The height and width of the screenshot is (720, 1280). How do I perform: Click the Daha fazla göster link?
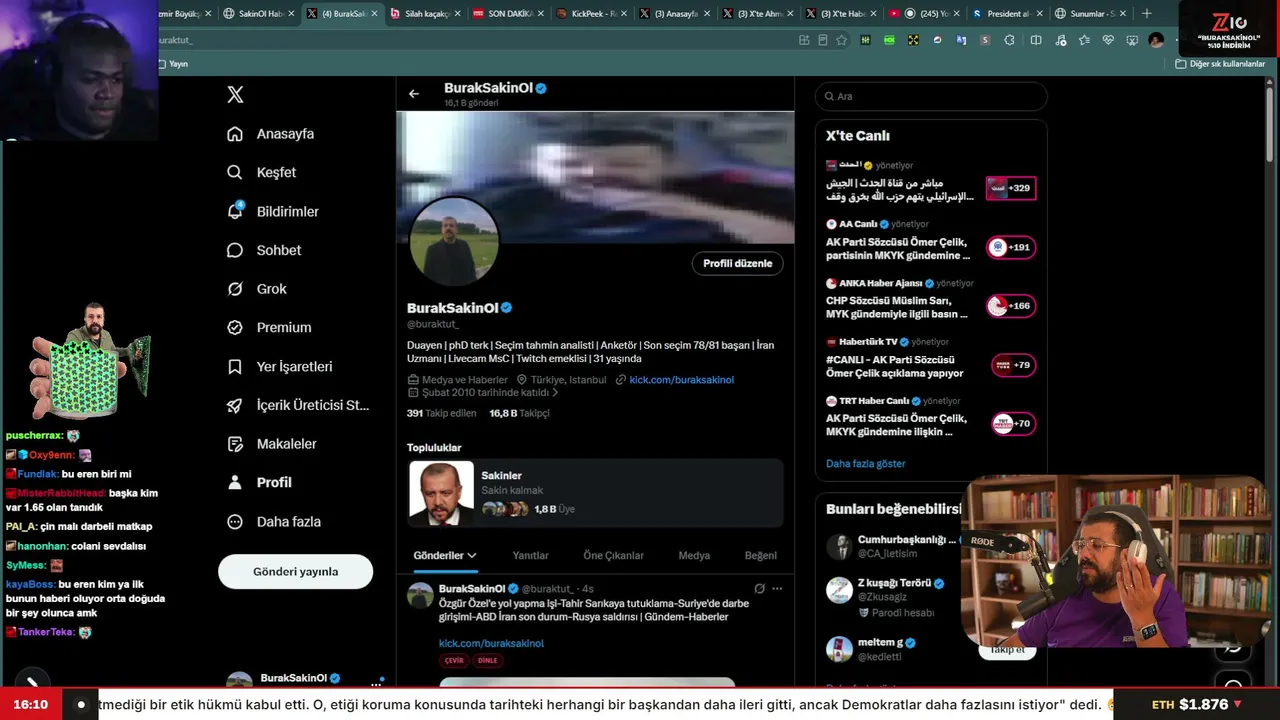(865, 464)
